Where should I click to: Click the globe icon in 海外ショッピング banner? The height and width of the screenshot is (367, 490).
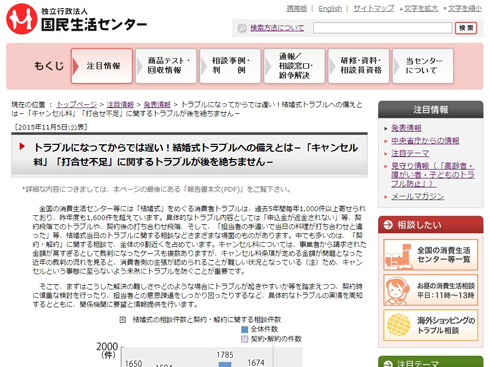coord(398,325)
